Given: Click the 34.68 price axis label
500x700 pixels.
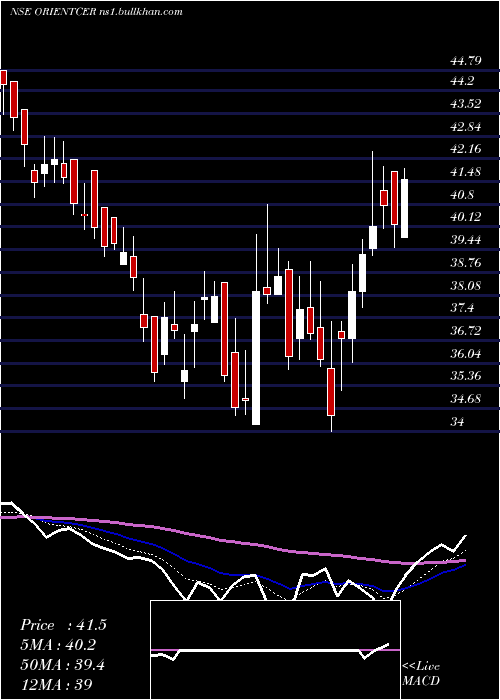Looking at the screenshot, I should pyautogui.click(x=466, y=399).
